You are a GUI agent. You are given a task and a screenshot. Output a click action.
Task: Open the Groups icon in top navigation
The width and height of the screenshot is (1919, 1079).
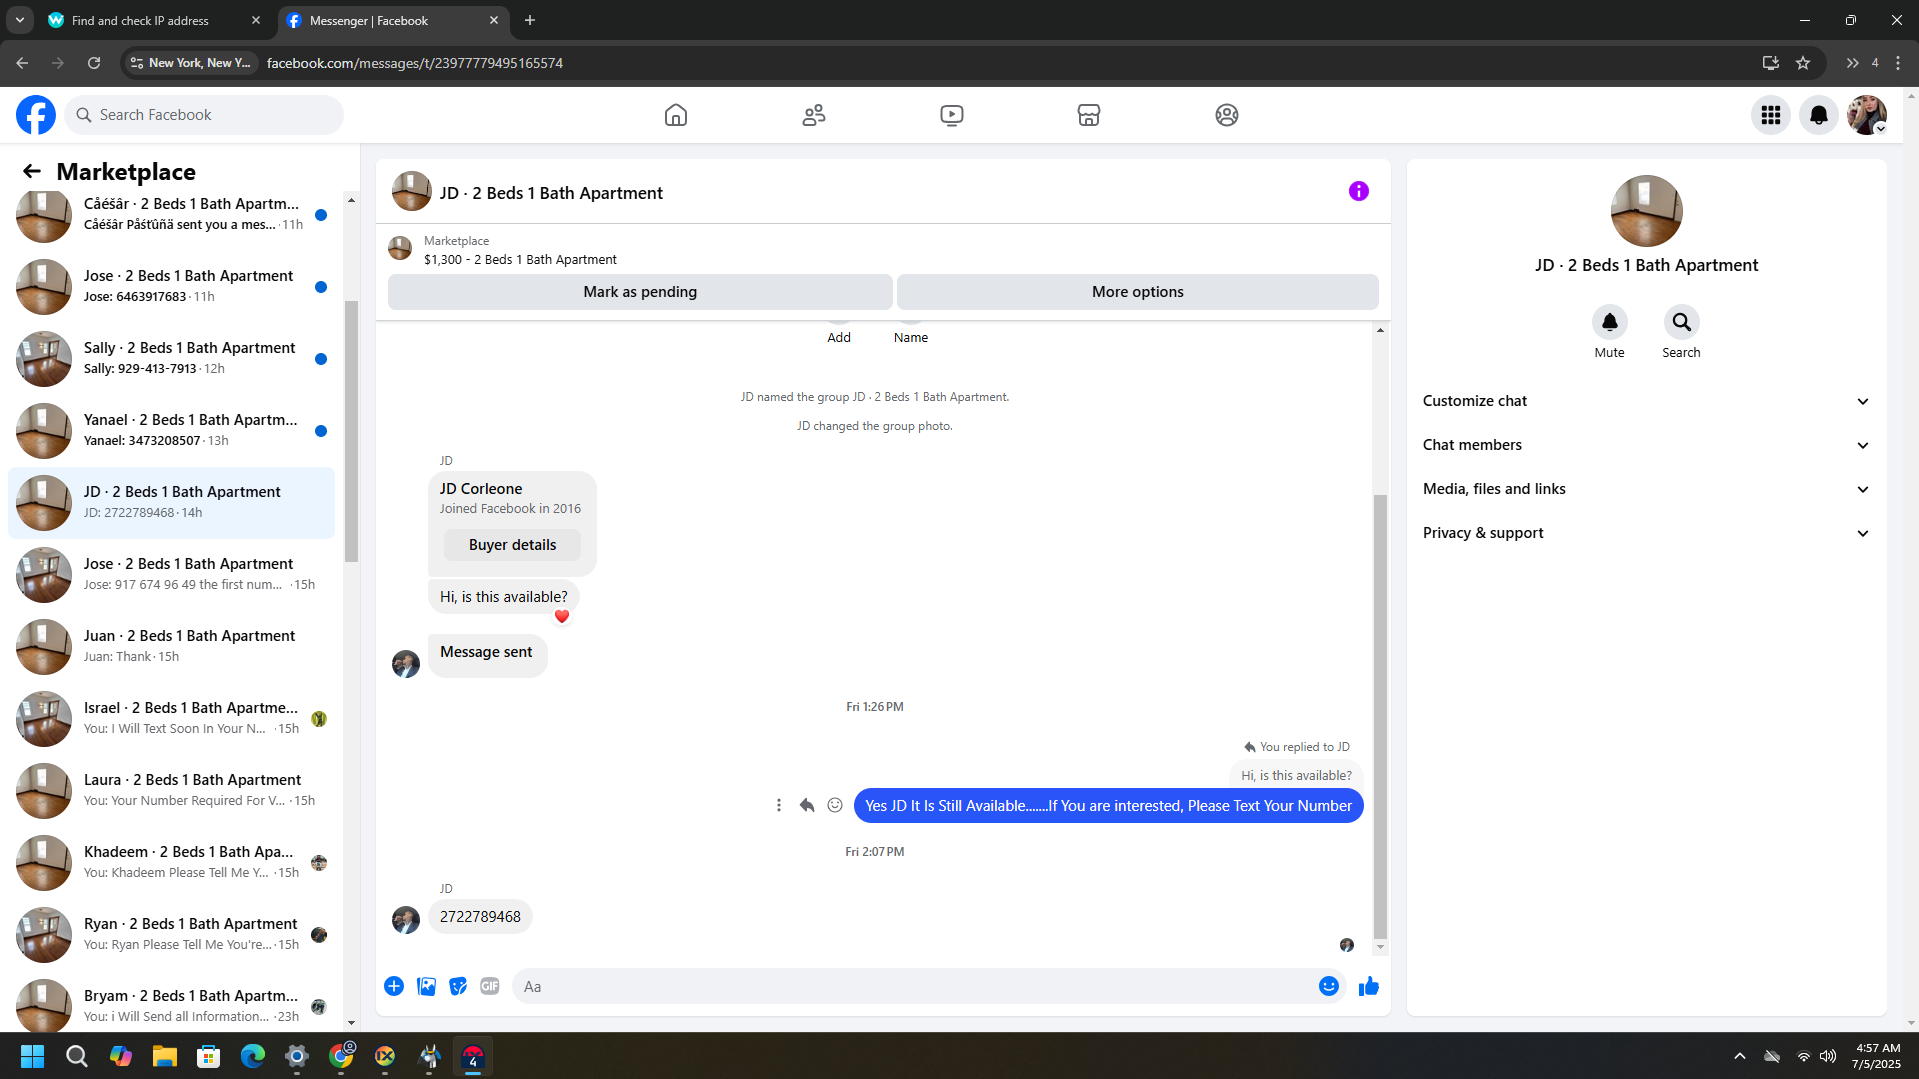point(1227,115)
